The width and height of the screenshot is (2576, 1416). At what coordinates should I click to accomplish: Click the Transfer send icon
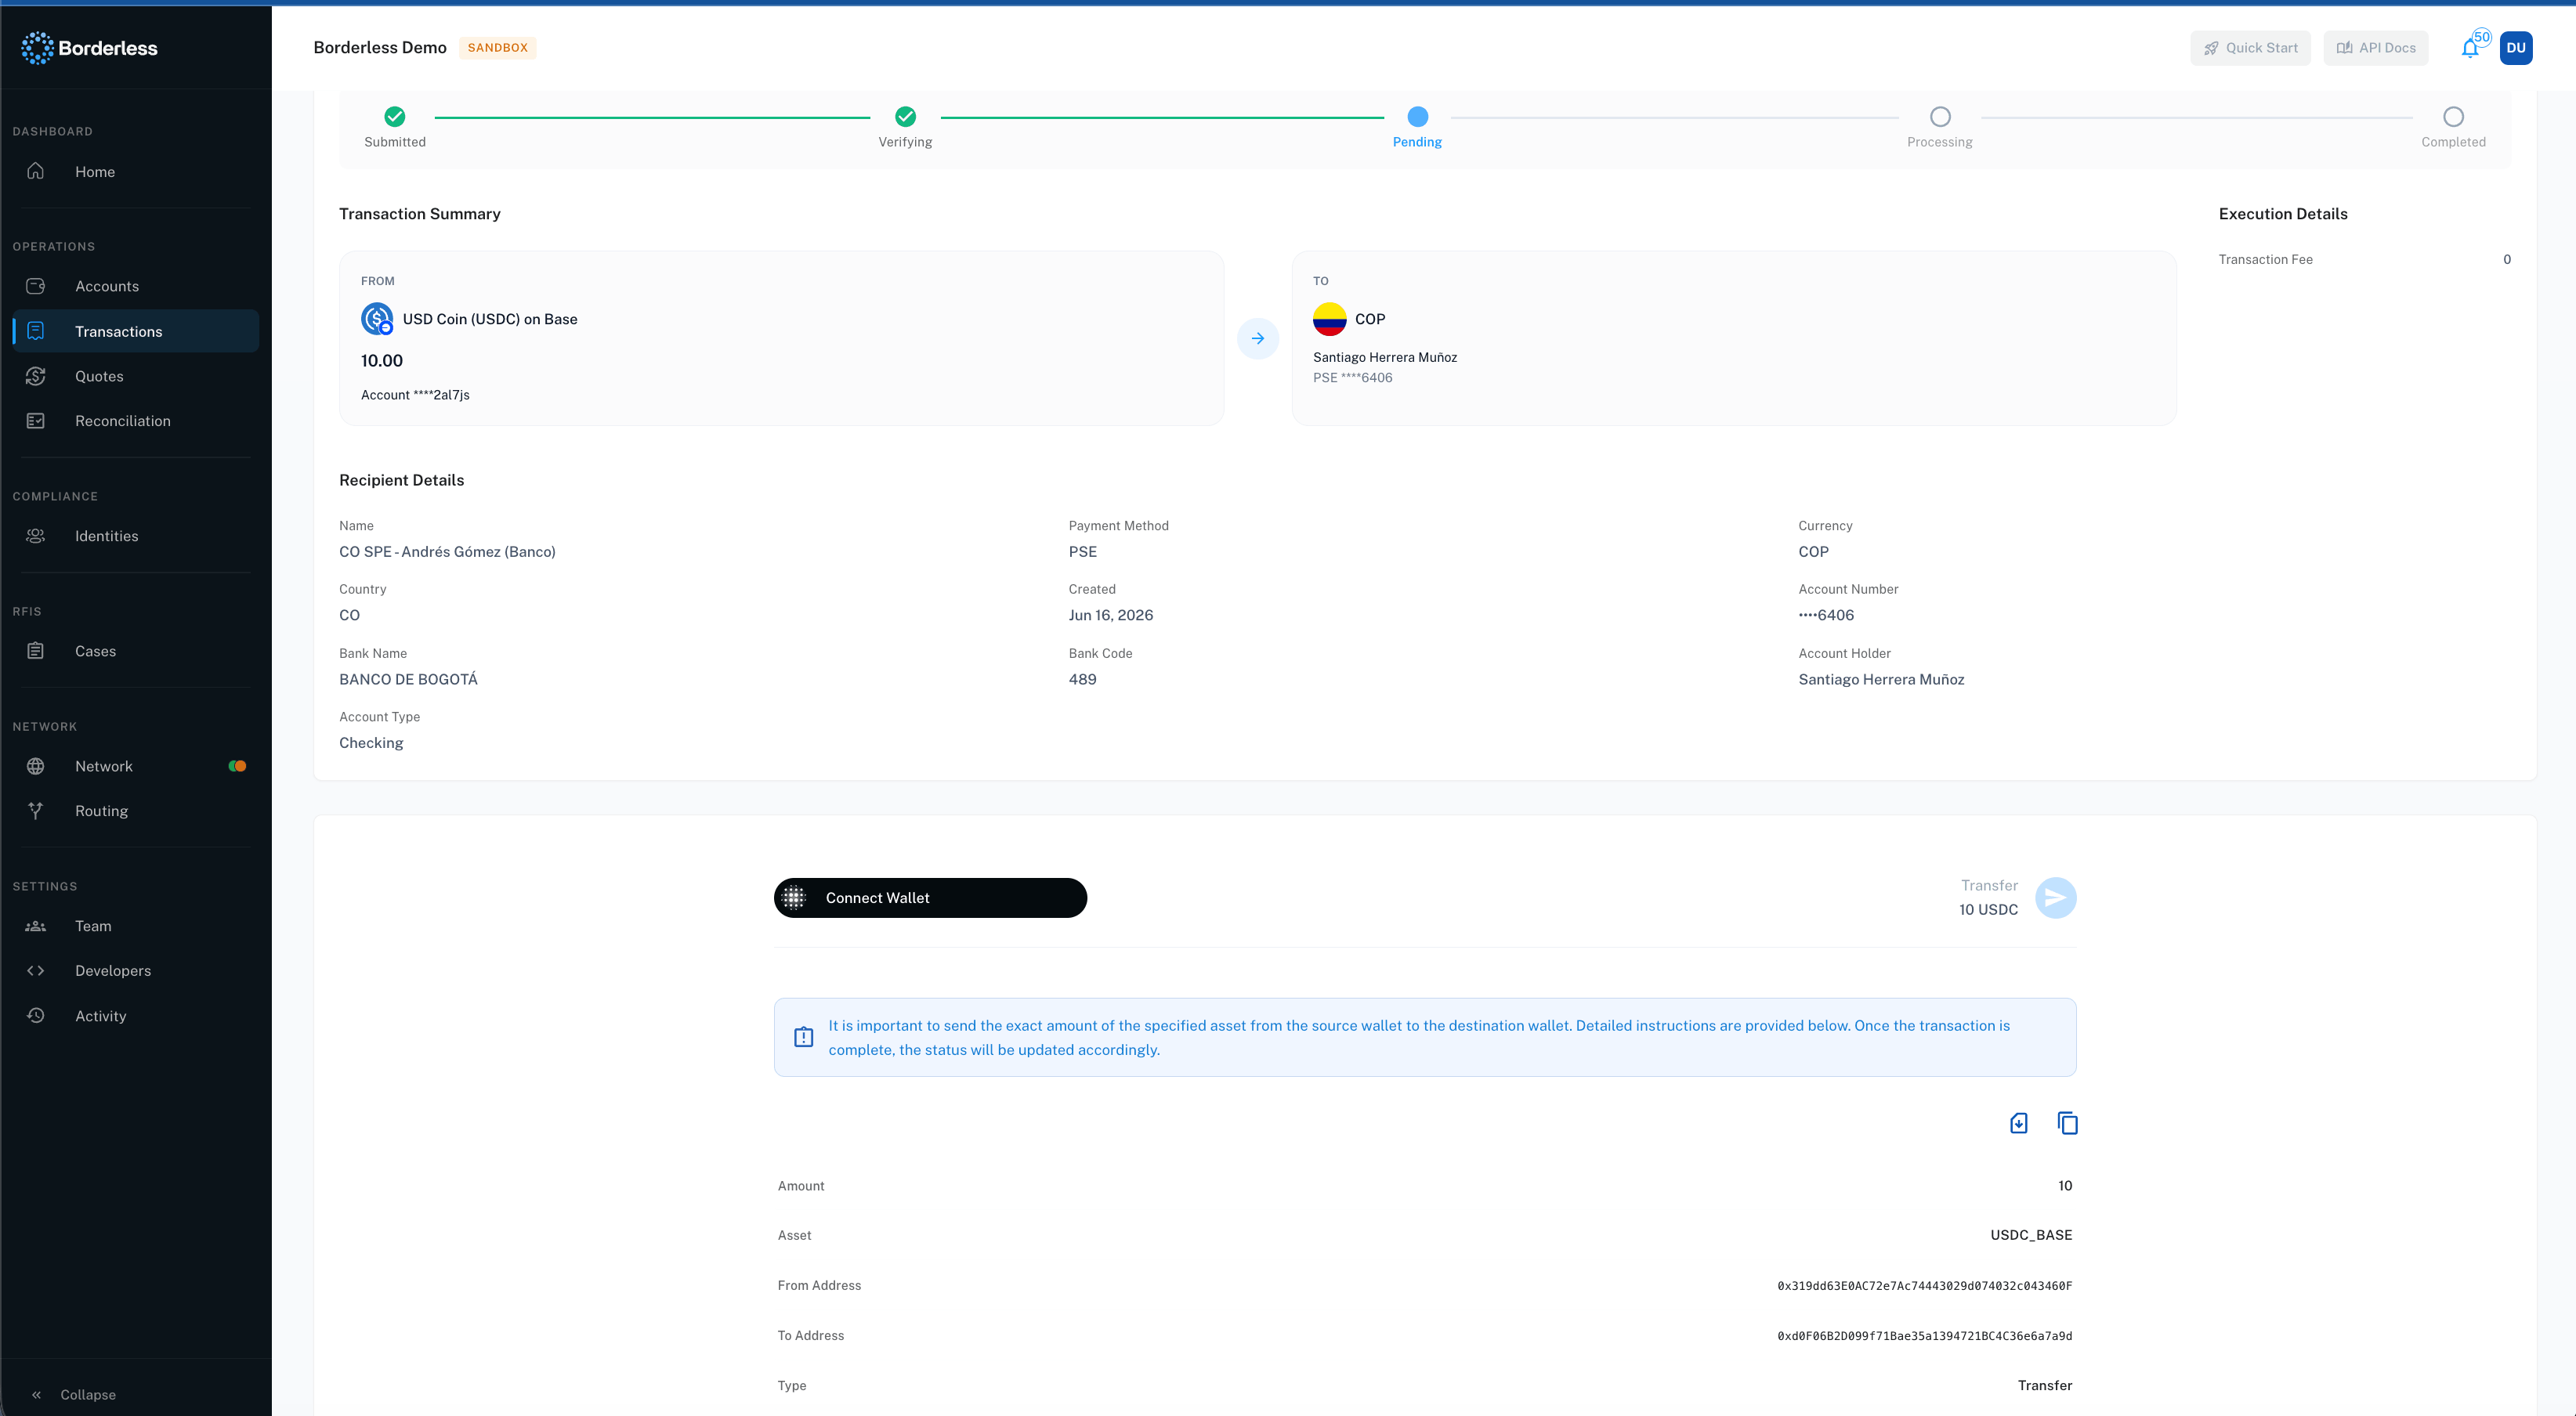[x=2055, y=898]
